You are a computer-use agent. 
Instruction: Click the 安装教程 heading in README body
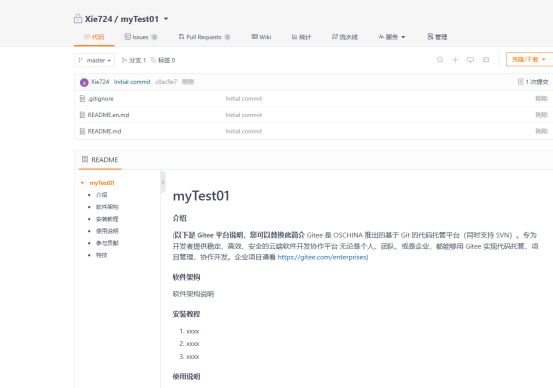[186, 314]
